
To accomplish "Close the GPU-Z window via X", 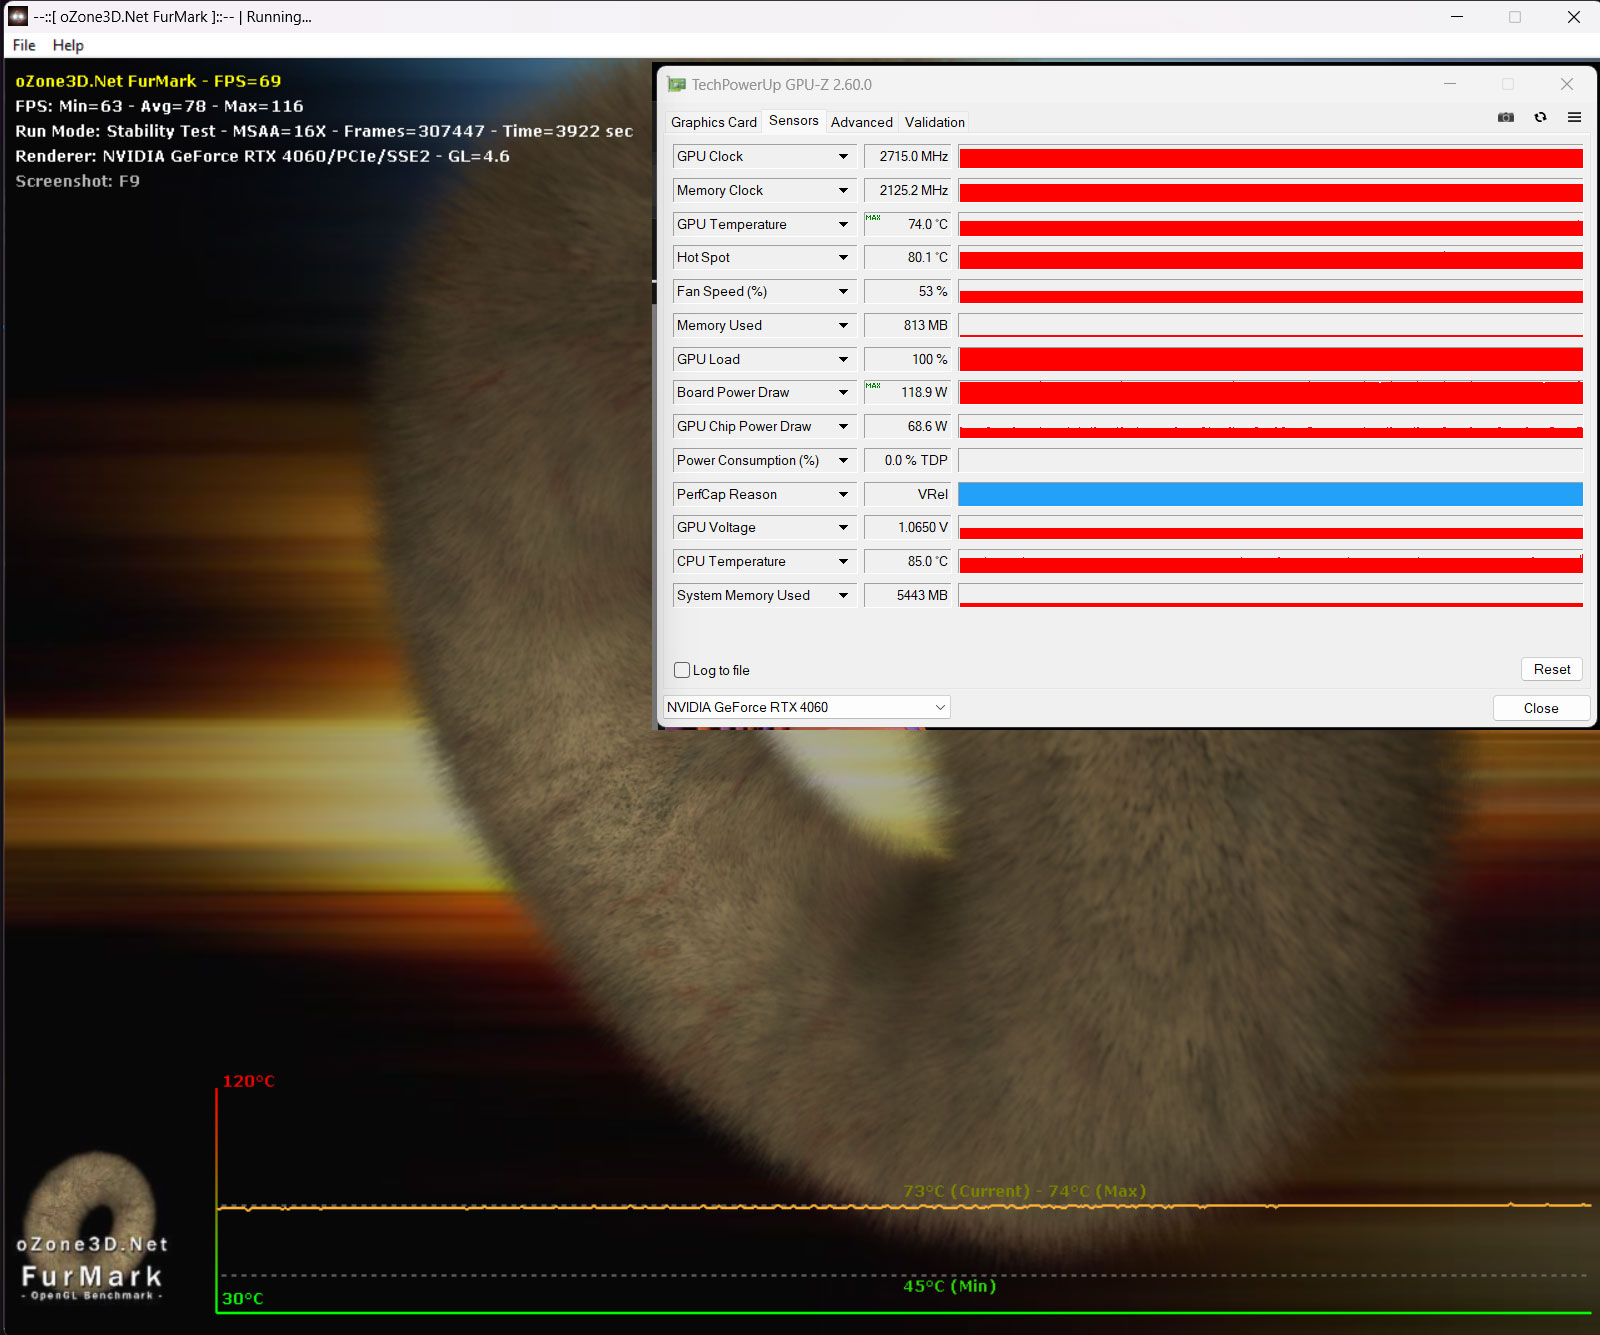I will tap(1567, 85).
